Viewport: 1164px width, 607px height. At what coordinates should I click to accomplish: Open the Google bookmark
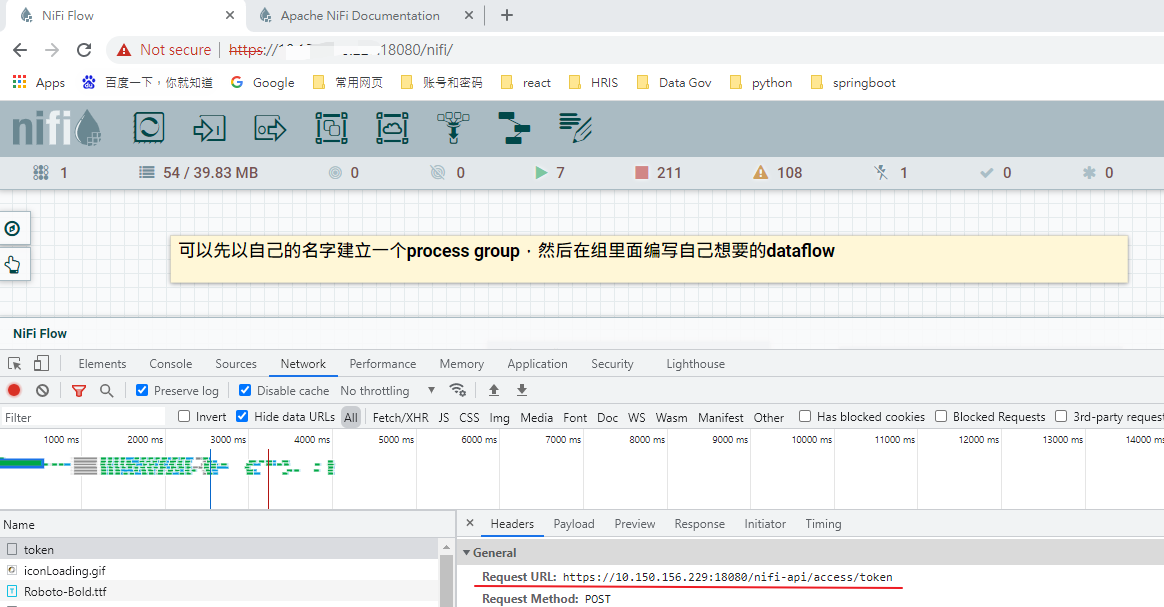[263, 82]
